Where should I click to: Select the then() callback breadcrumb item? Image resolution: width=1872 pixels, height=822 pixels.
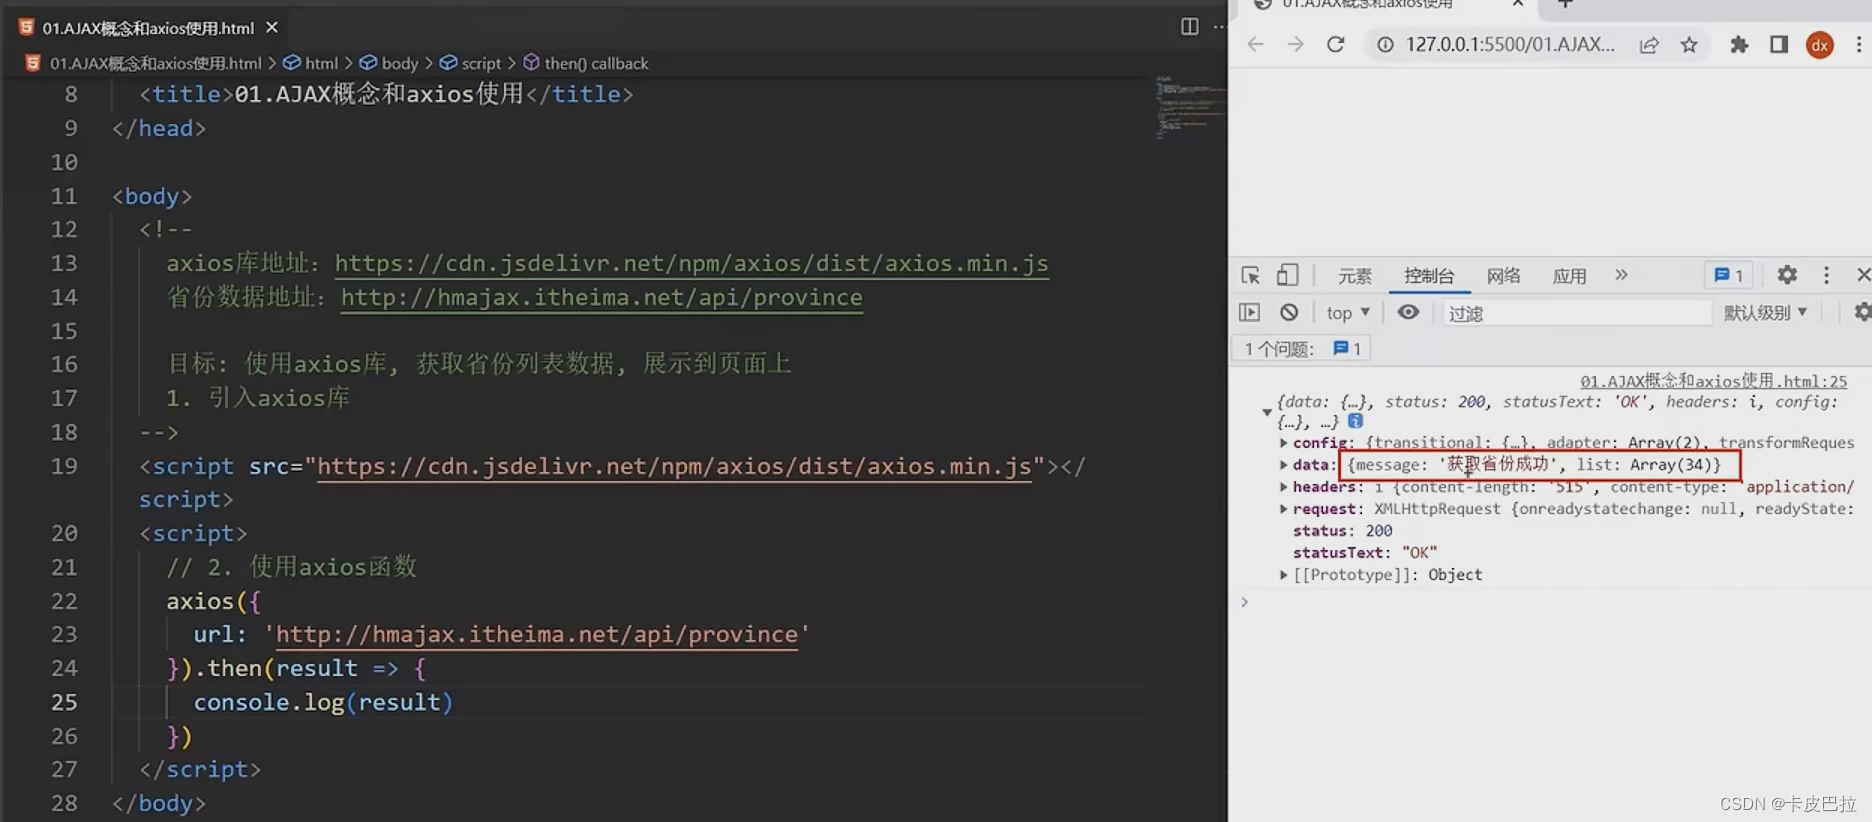pos(586,63)
